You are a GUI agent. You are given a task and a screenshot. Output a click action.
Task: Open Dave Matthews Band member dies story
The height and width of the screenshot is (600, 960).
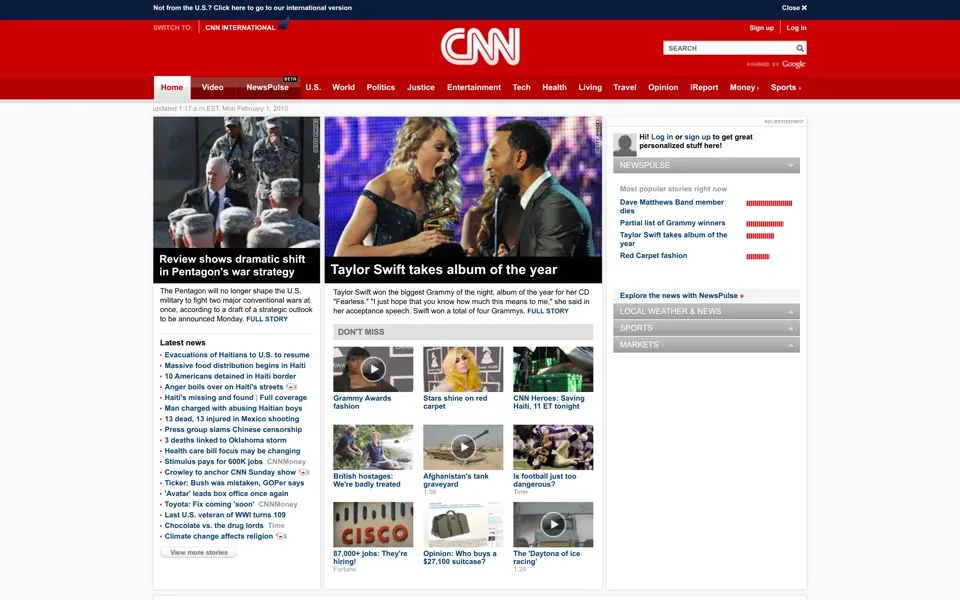click(672, 206)
